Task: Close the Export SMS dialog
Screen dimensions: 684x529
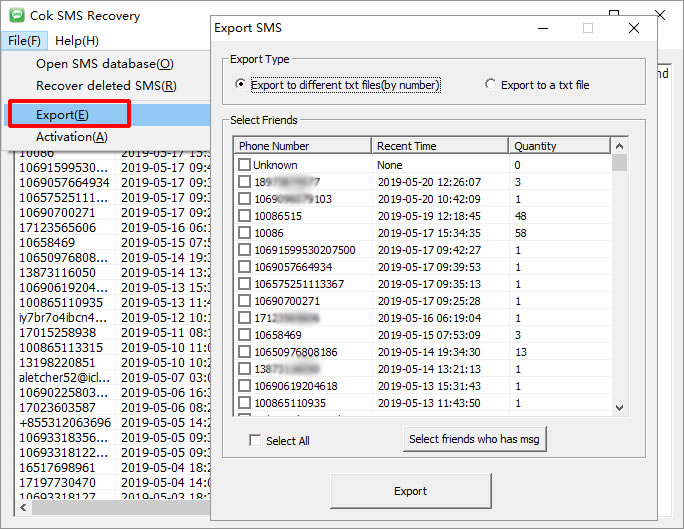Action: coord(634,28)
